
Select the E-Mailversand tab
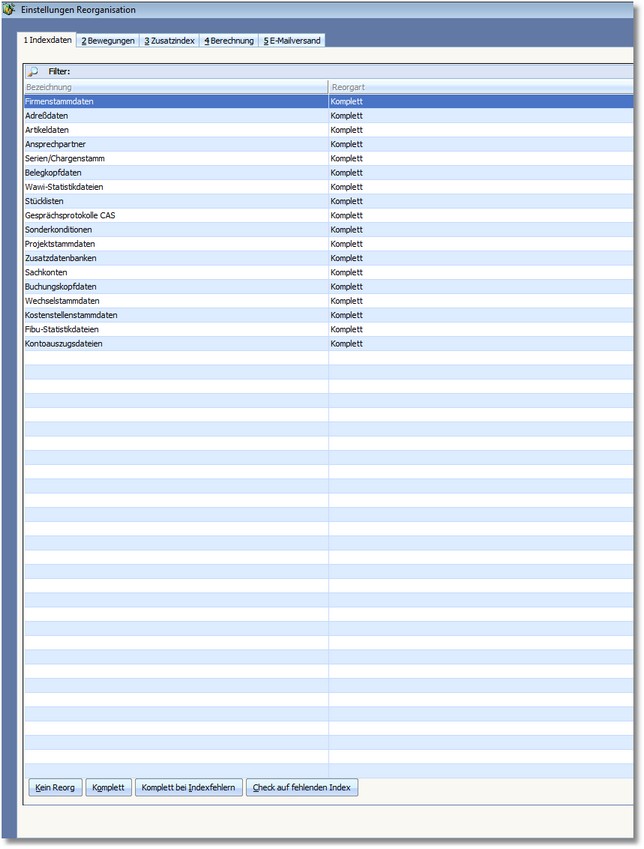click(x=292, y=41)
